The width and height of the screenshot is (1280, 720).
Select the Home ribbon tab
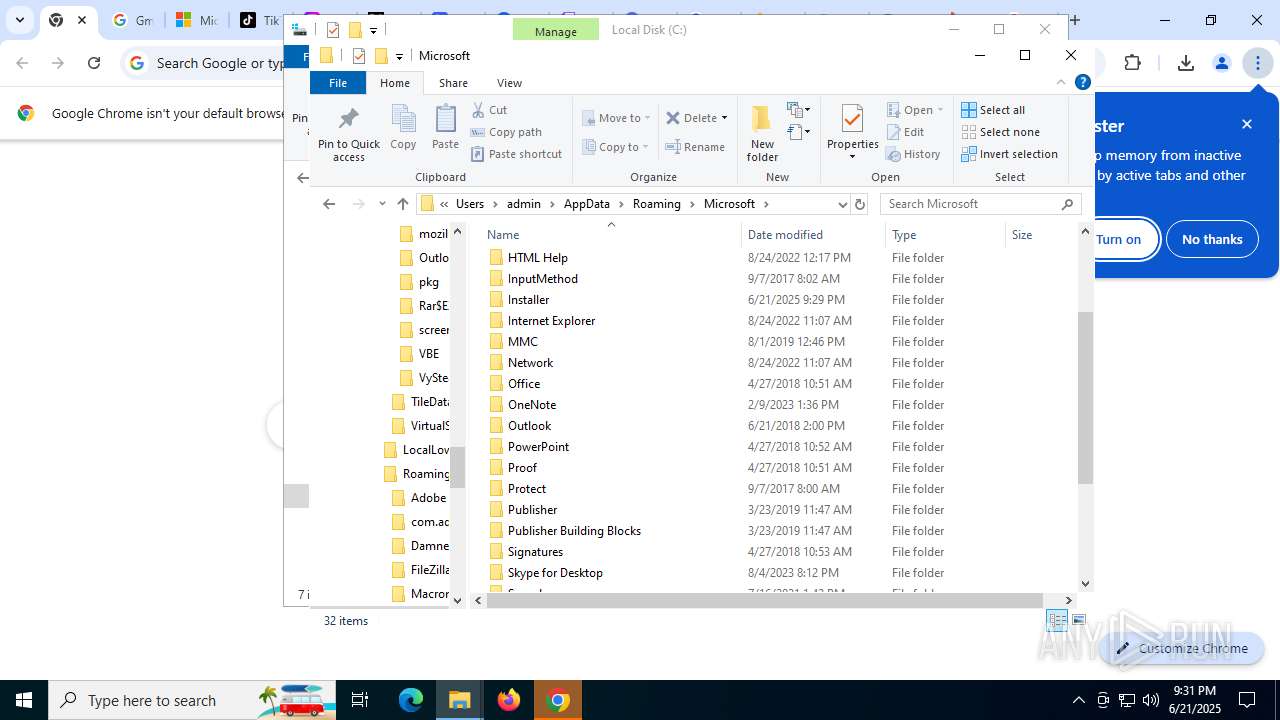(x=395, y=83)
